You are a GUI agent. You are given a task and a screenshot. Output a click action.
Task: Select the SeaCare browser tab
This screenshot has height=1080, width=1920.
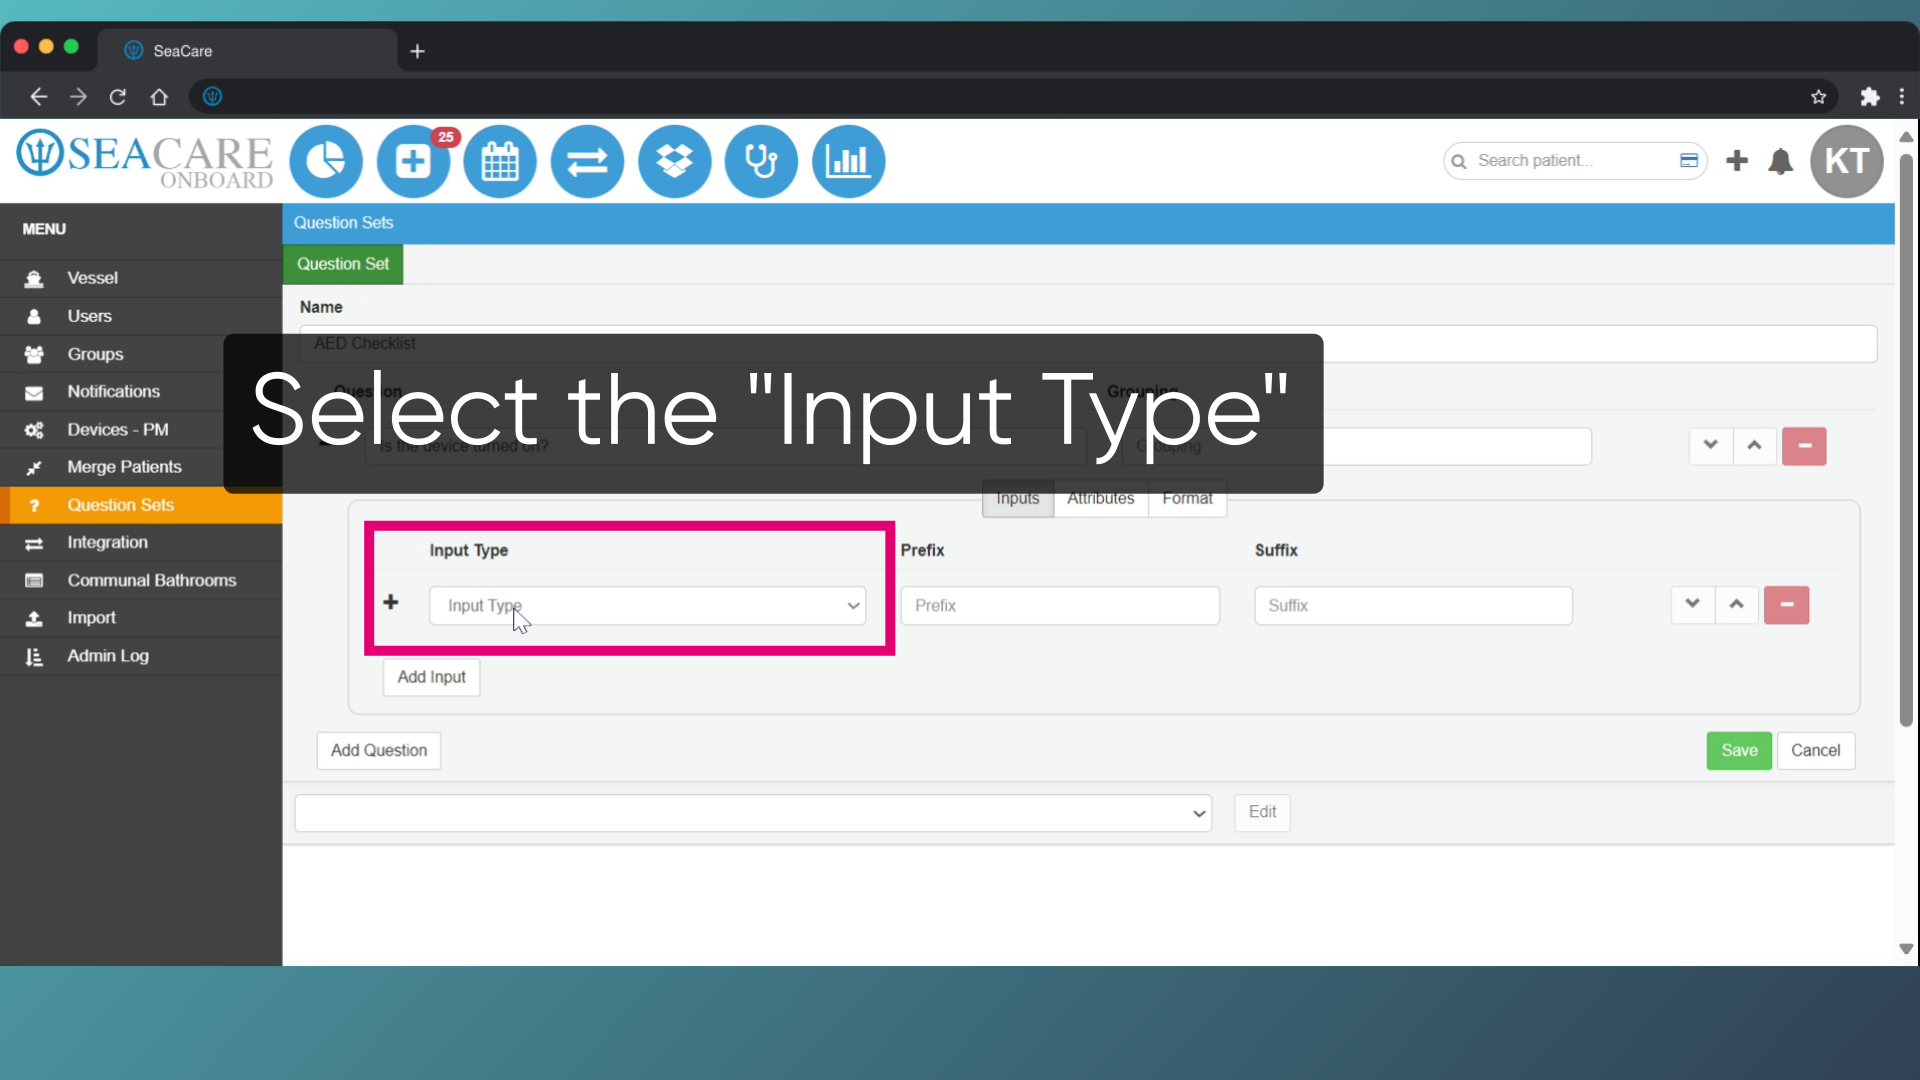pos(248,51)
